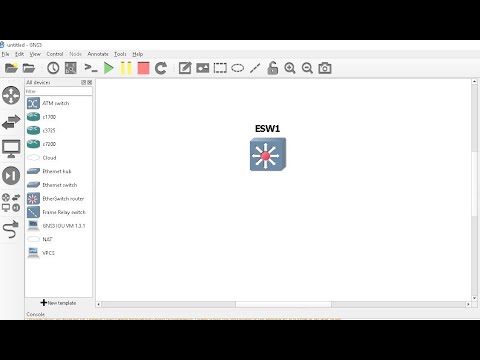Select the add note tool
Image resolution: width=480 pixels, height=360 pixels.
pos(185,68)
